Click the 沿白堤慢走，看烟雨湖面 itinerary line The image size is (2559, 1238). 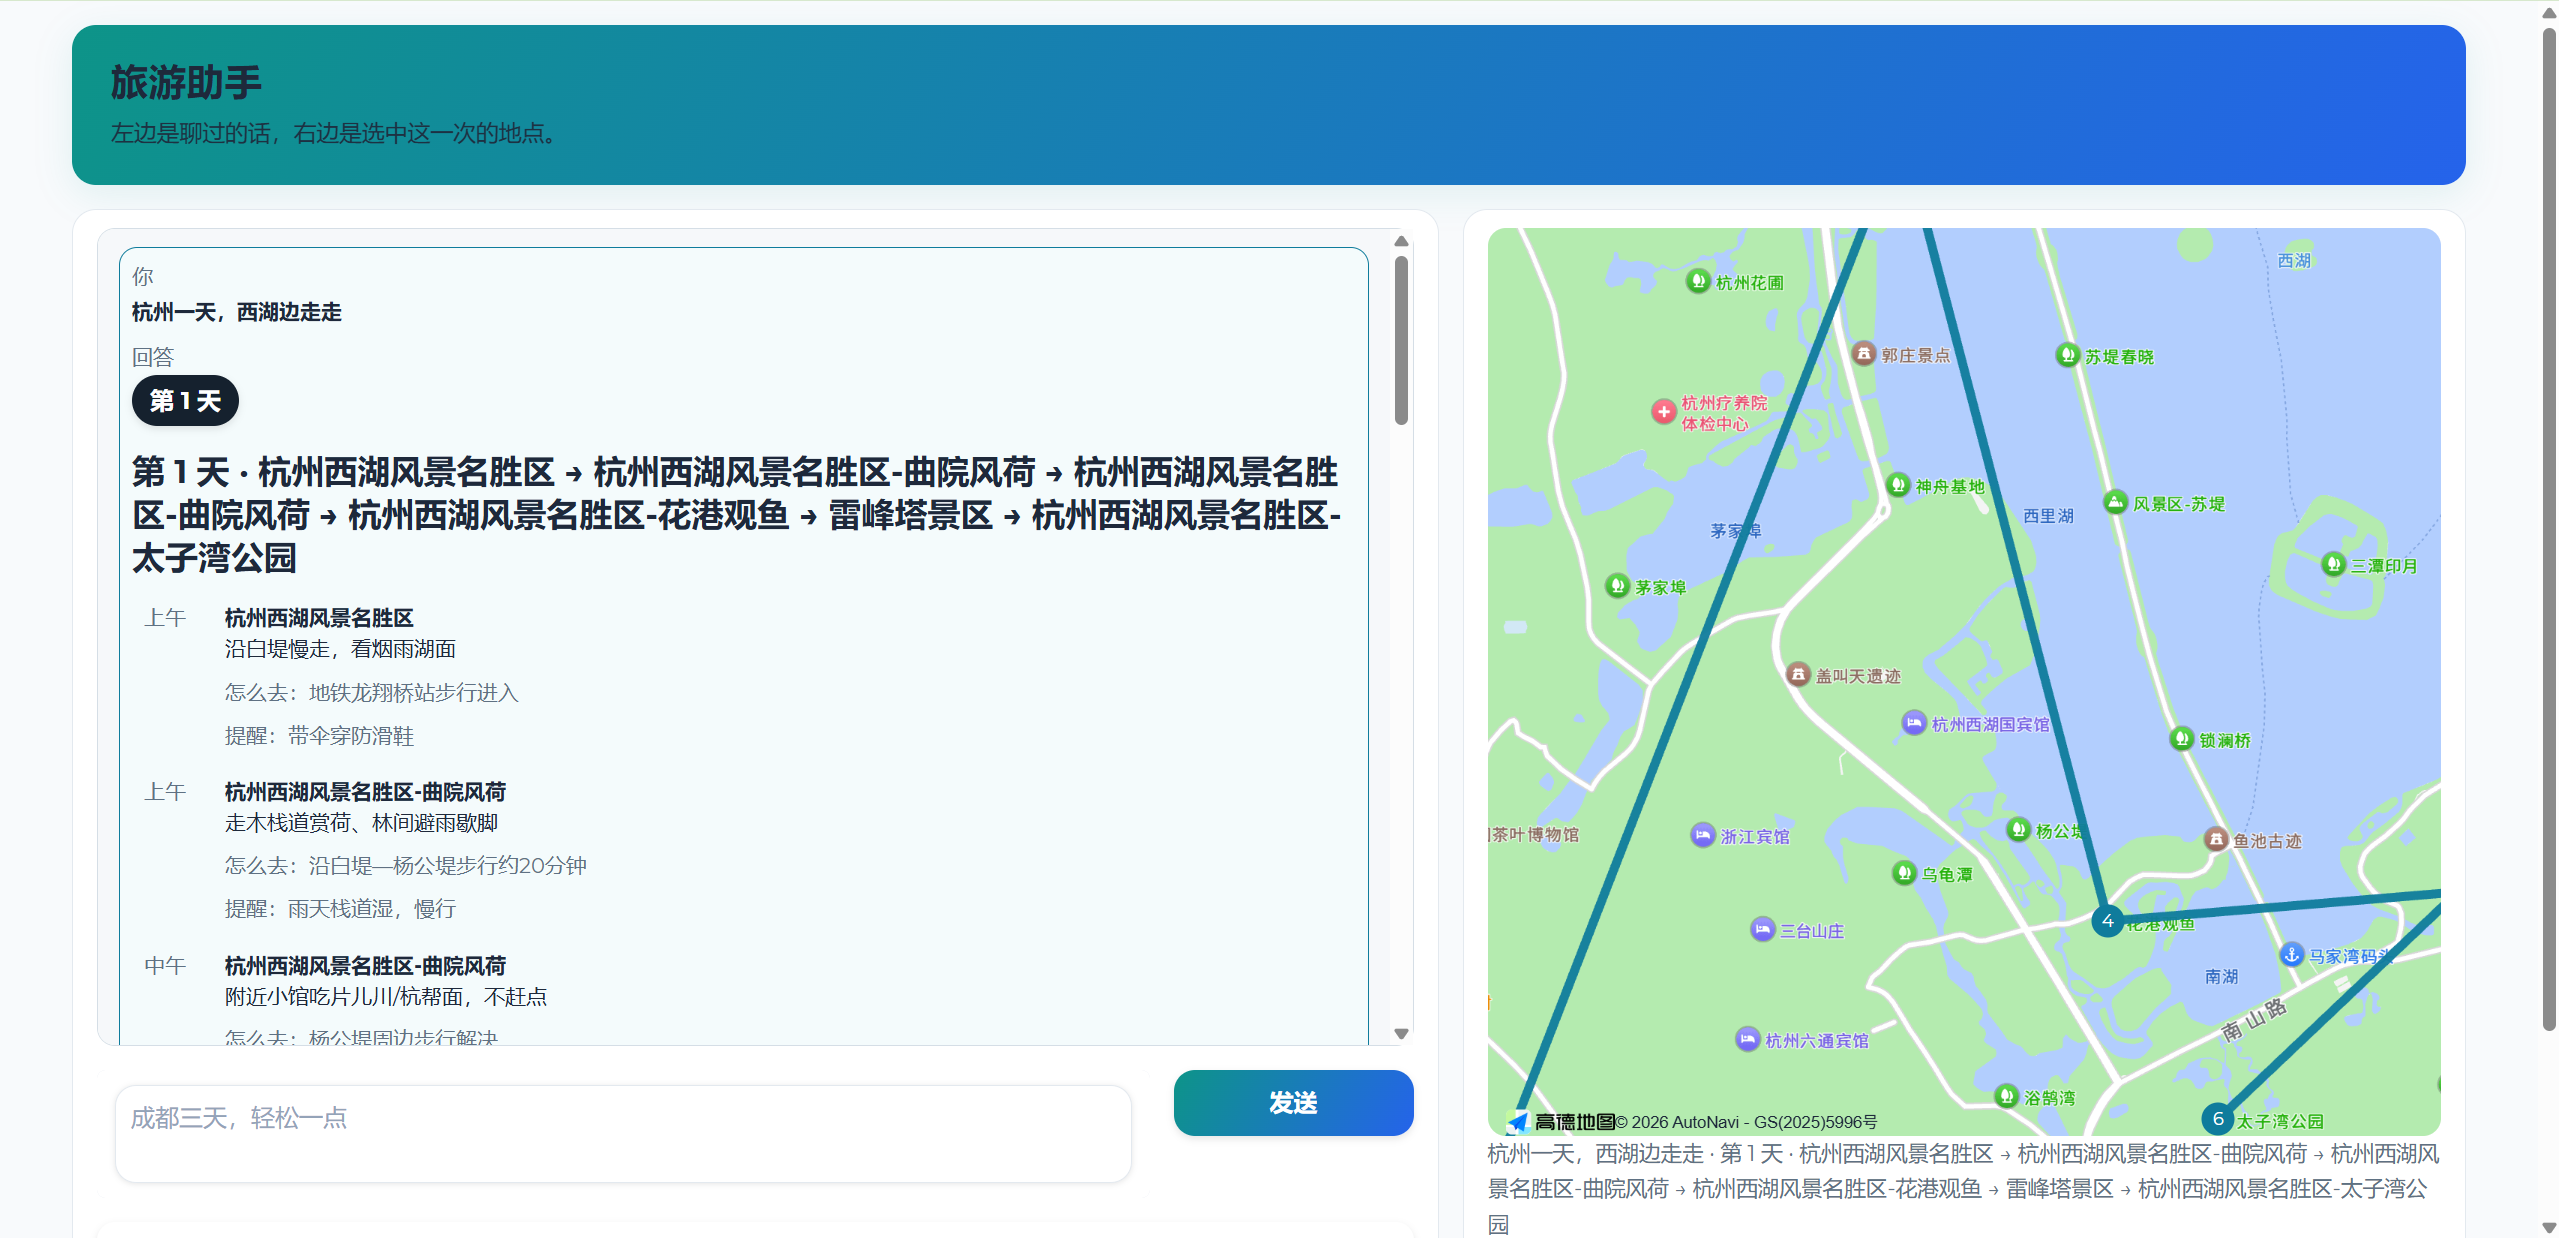340,649
